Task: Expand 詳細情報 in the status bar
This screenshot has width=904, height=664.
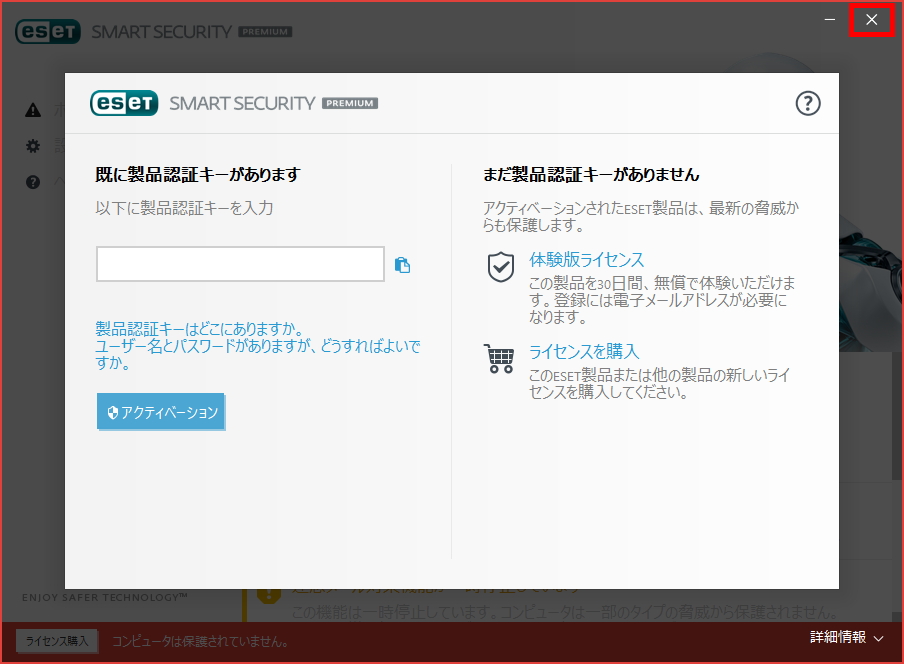Action: [846, 637]
